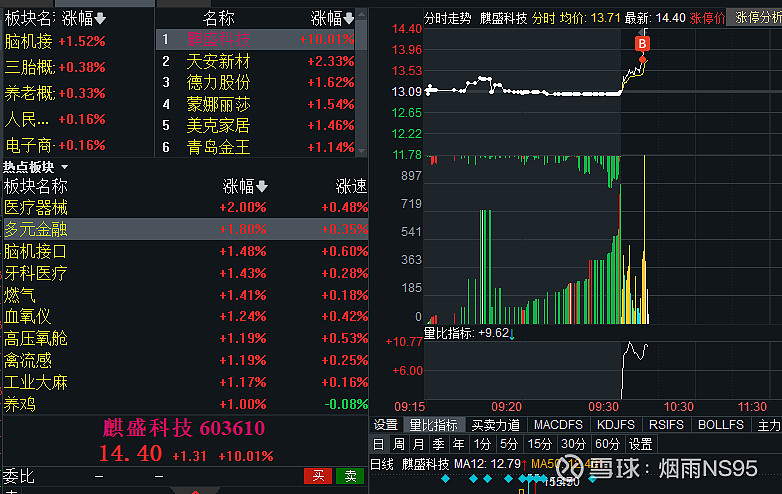Viewport: 782px width, 494px height.
Task: Switch to the MACDFS indicator tab
Action: tap(558, 425)
